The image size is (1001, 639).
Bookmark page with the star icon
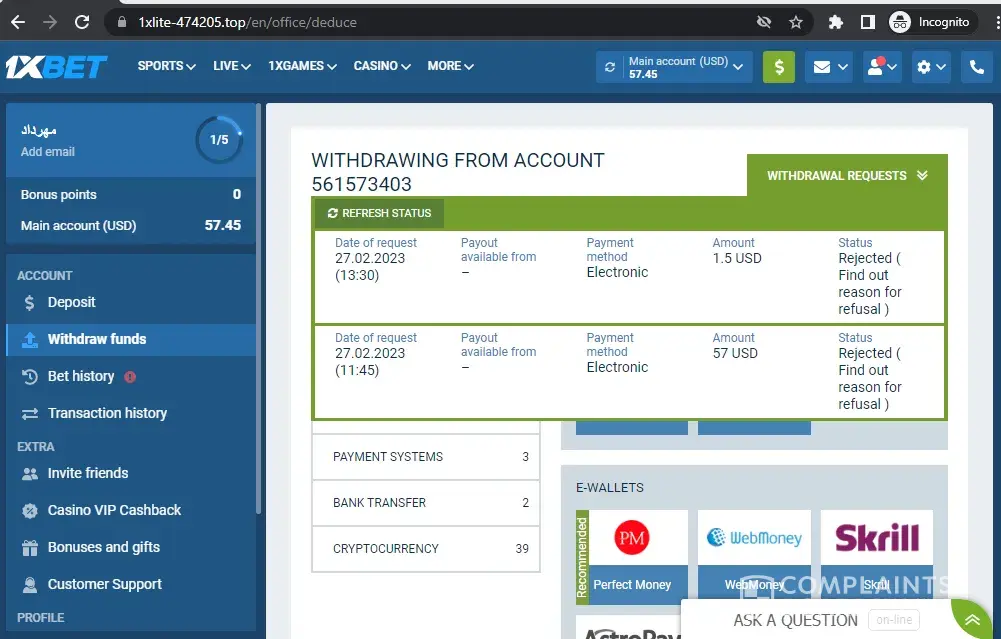pos(795,22)
